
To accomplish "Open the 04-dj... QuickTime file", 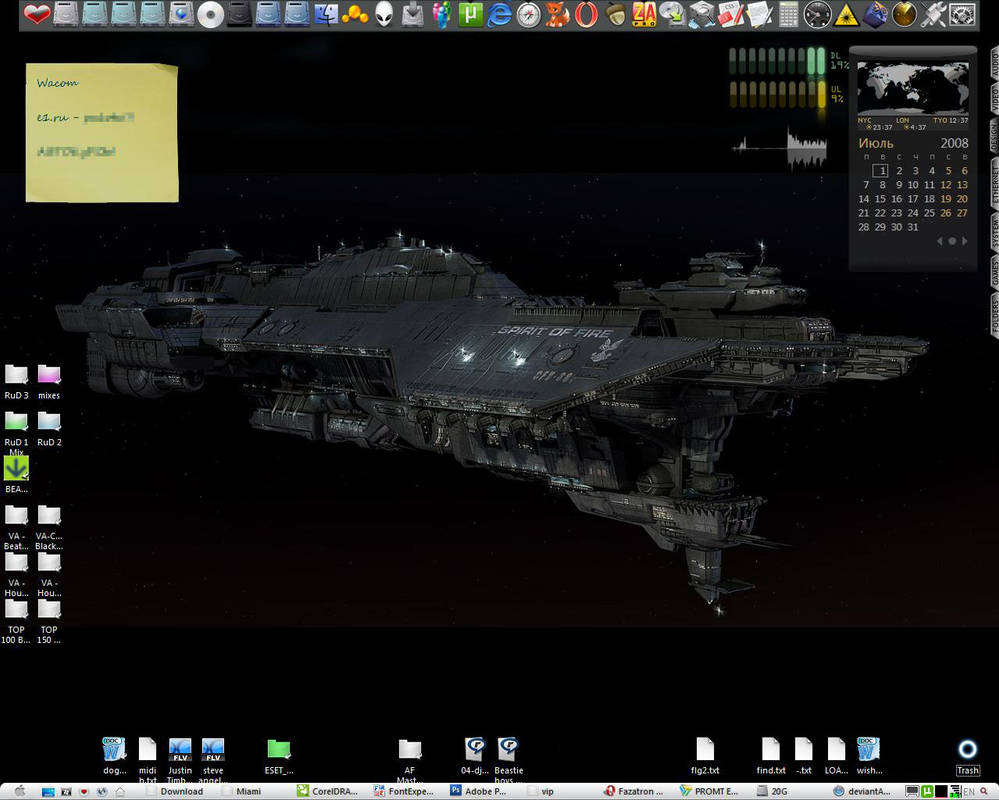I will pyautogui.click(x=475, y=756).
